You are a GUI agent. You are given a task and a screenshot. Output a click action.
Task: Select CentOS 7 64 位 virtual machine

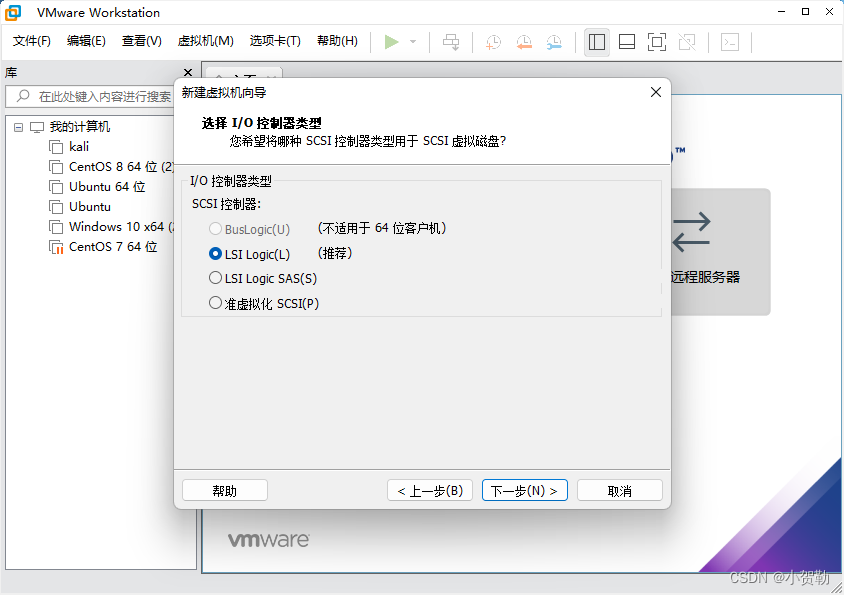click(x=113, y=247)
